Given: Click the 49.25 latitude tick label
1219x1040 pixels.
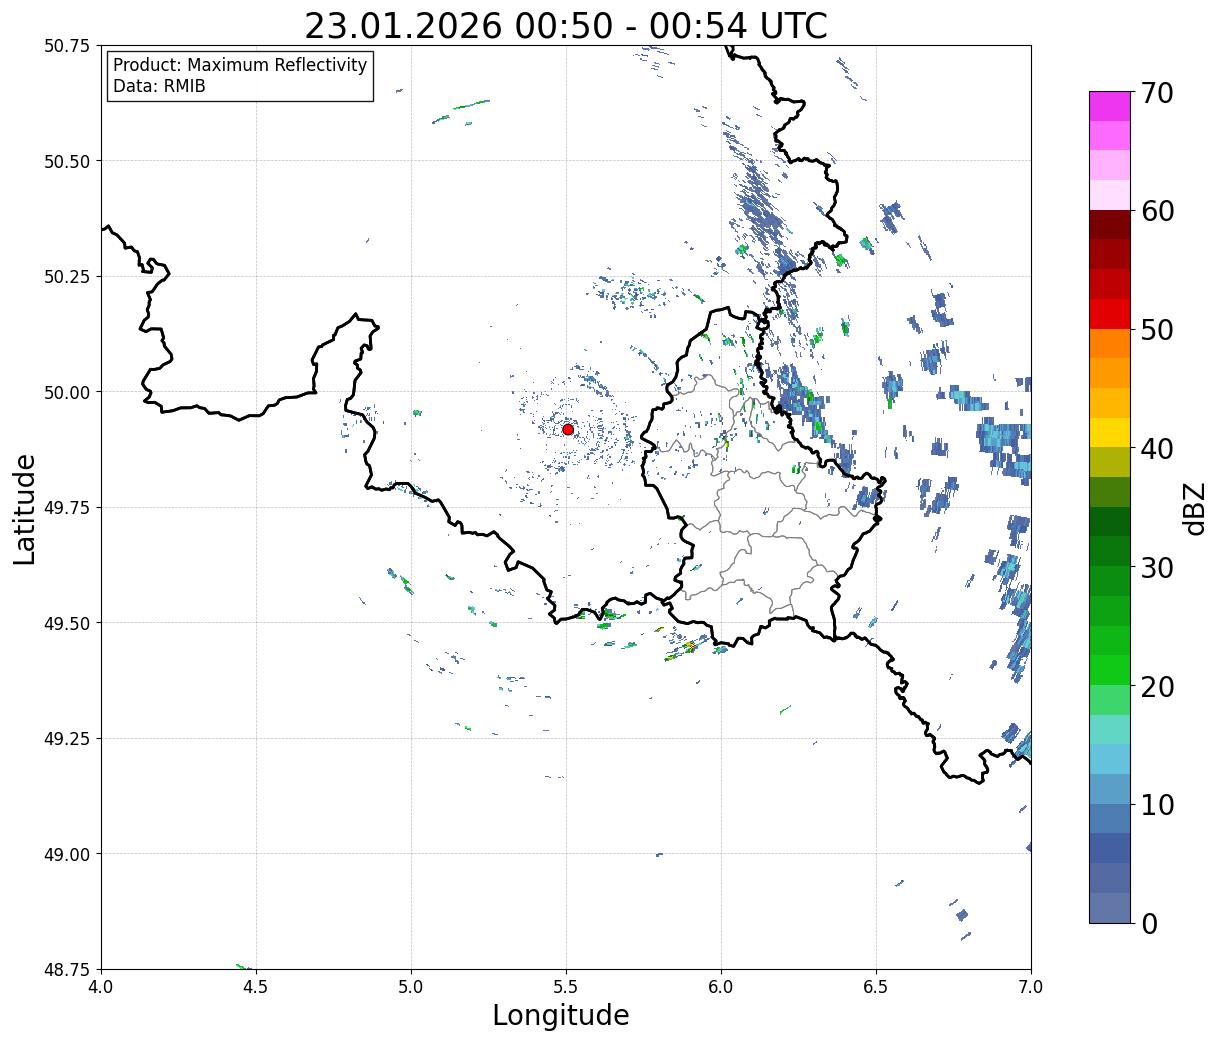Looking at the screenshot, I should pyautogui.click(x=66, y=738).
